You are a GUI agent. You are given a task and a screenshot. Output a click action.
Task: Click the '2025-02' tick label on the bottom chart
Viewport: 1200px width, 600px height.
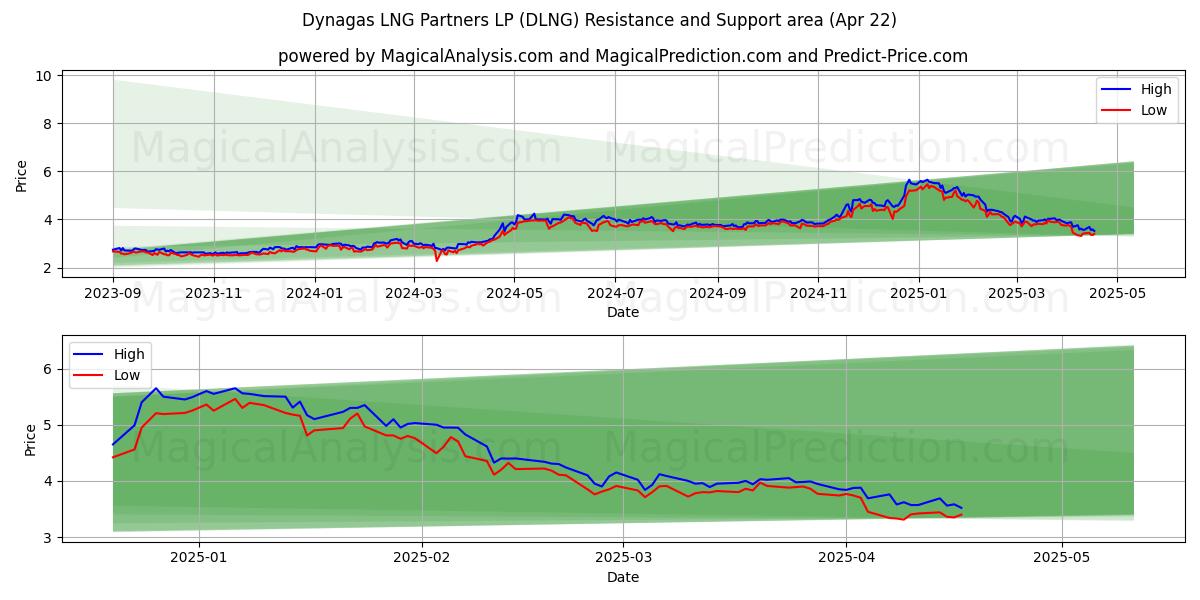(421, 558)
